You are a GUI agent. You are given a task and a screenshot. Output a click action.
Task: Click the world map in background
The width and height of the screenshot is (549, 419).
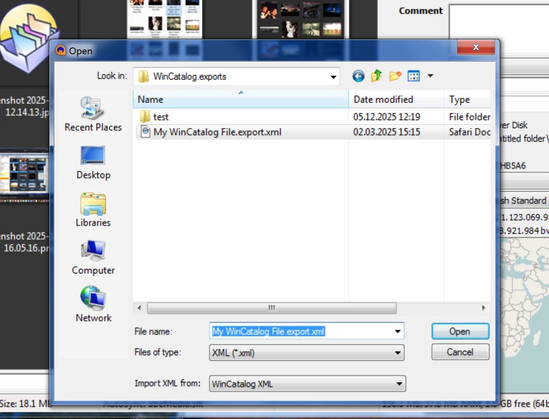[x=524, y=315]
